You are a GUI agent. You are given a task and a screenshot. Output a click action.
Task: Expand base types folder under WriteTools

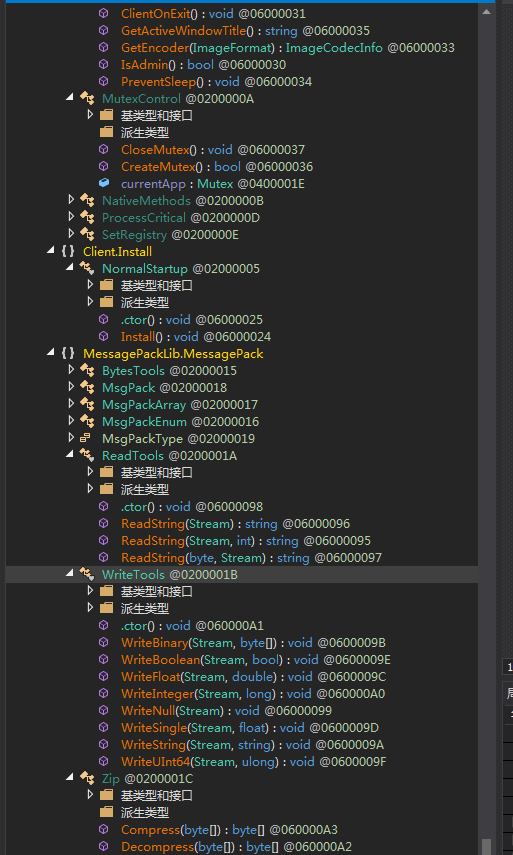click(x=90, y=591)
